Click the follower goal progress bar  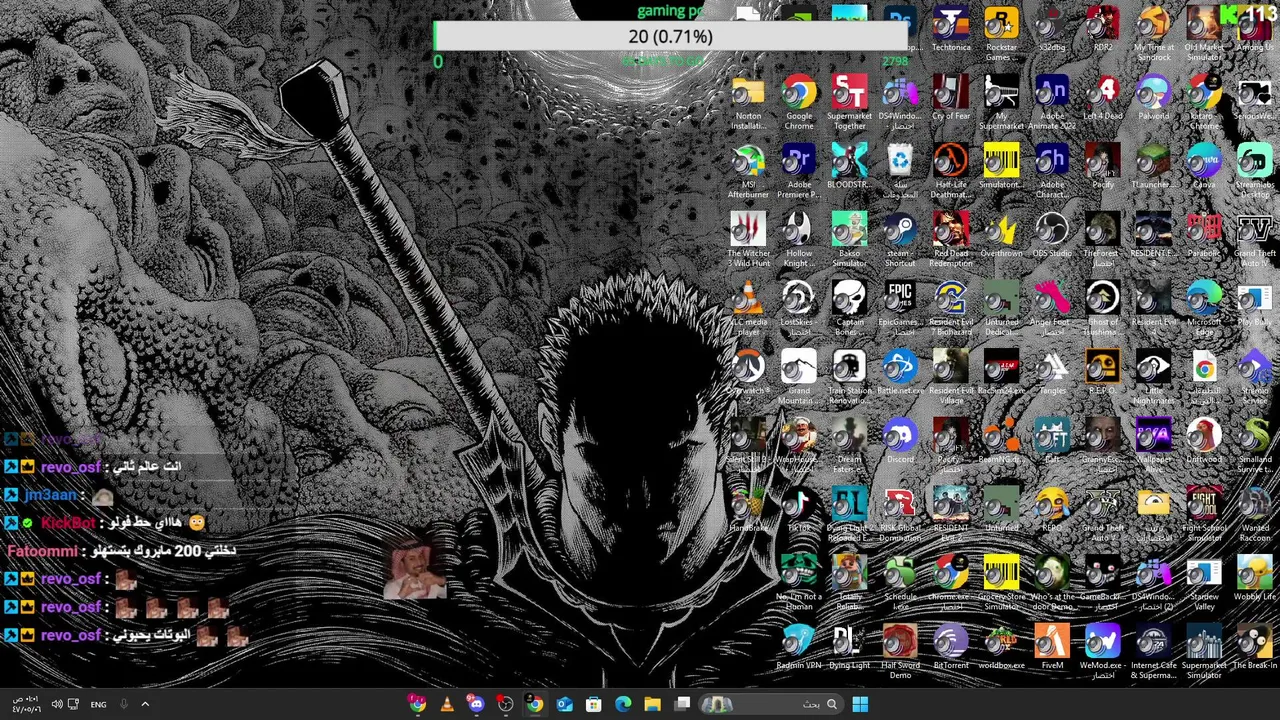[x=670, y=36]
